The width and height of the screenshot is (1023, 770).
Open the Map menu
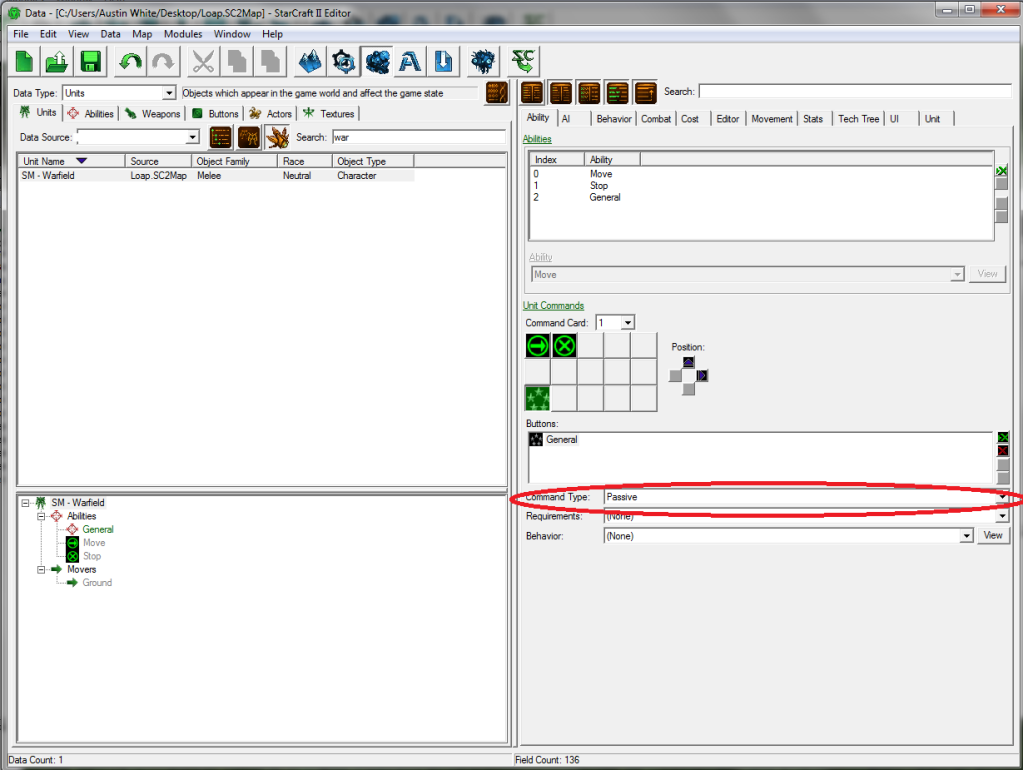point(142,34)
